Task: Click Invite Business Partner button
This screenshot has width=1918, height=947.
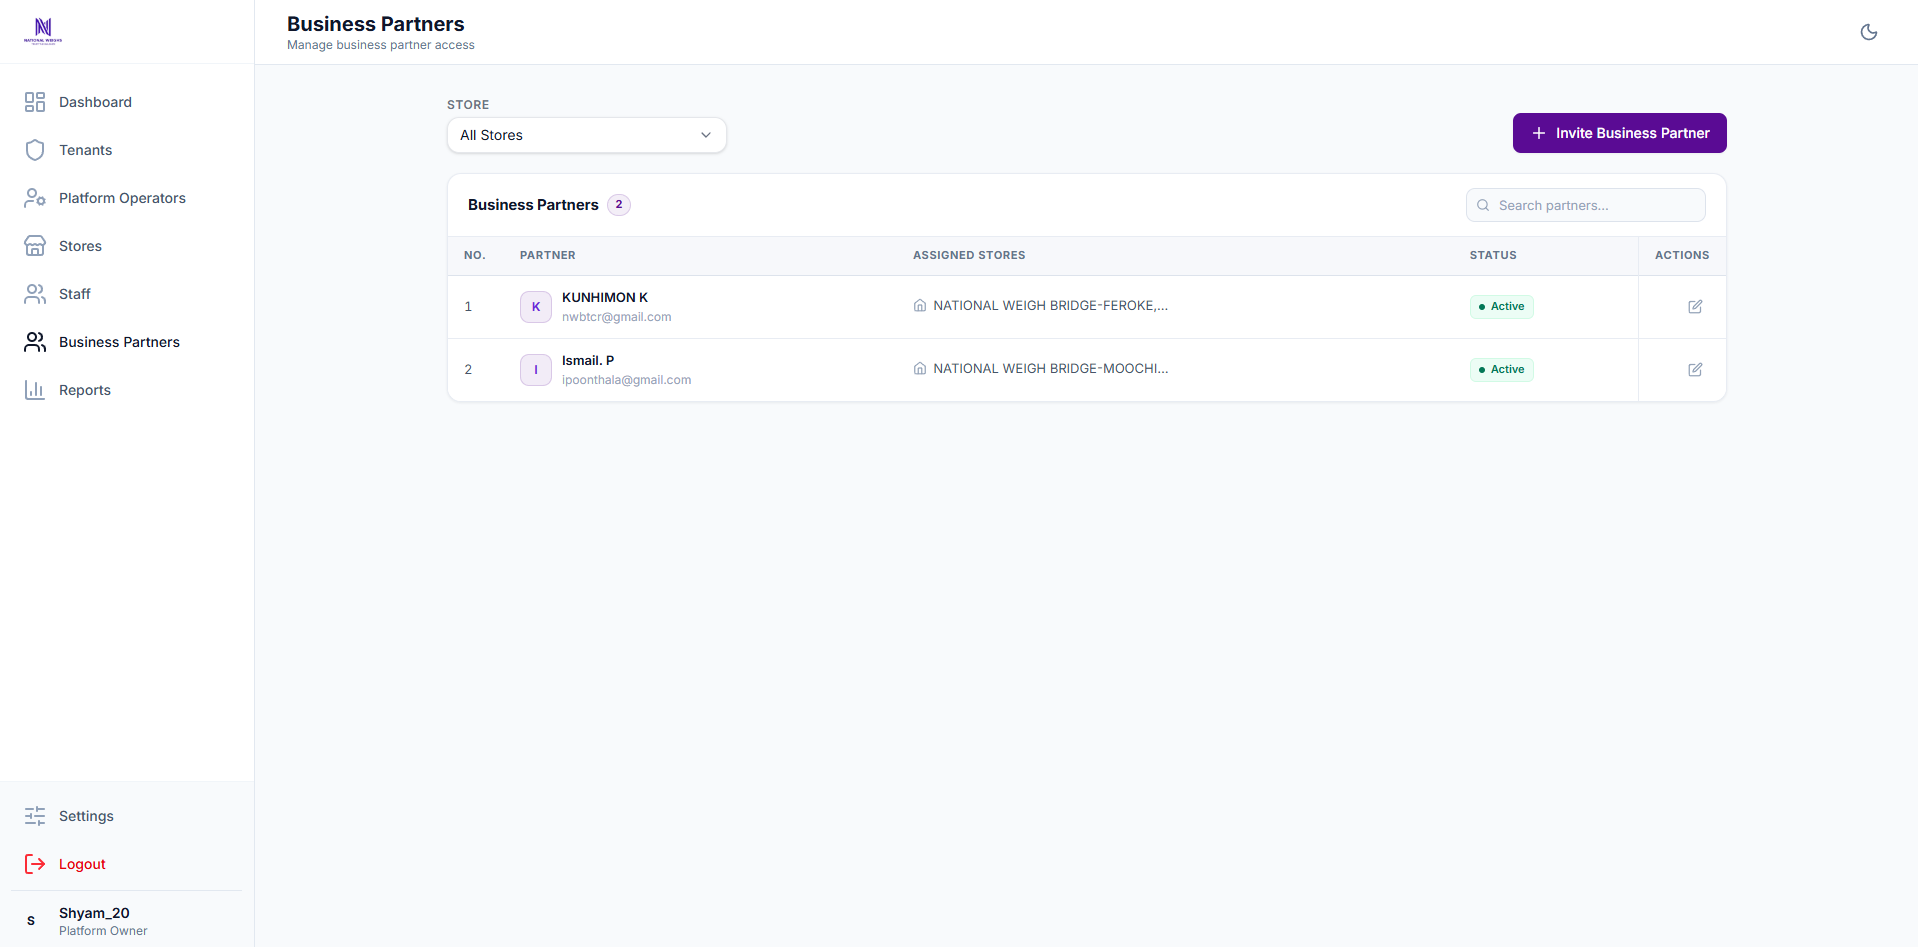Action: (1619, 133)
